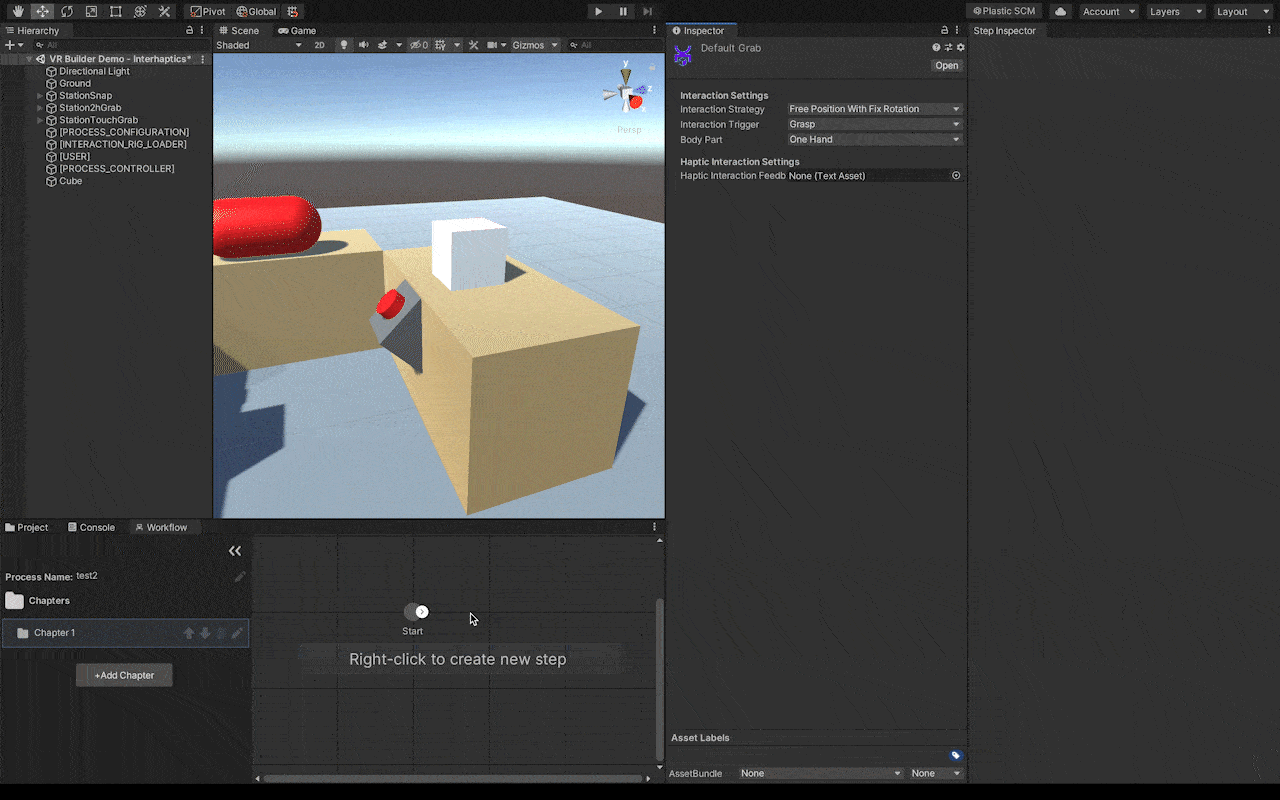Click the pencil icon to rename the process

coord(240,576)
